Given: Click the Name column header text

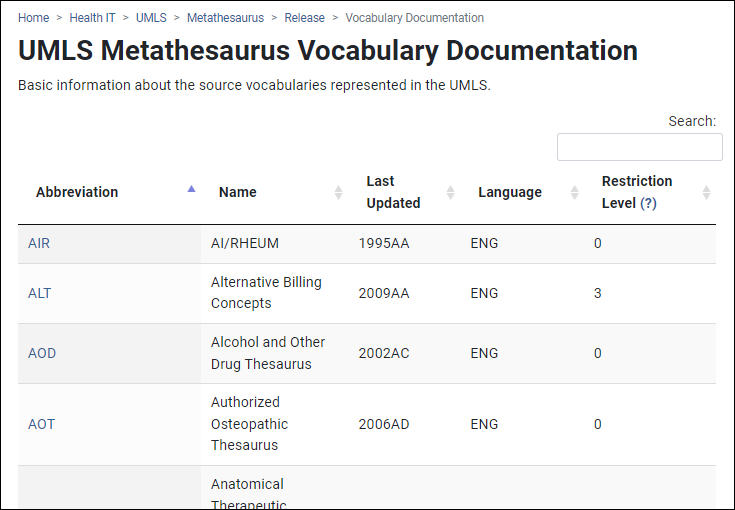Looking at the screenshot, I should coord(238,192).
